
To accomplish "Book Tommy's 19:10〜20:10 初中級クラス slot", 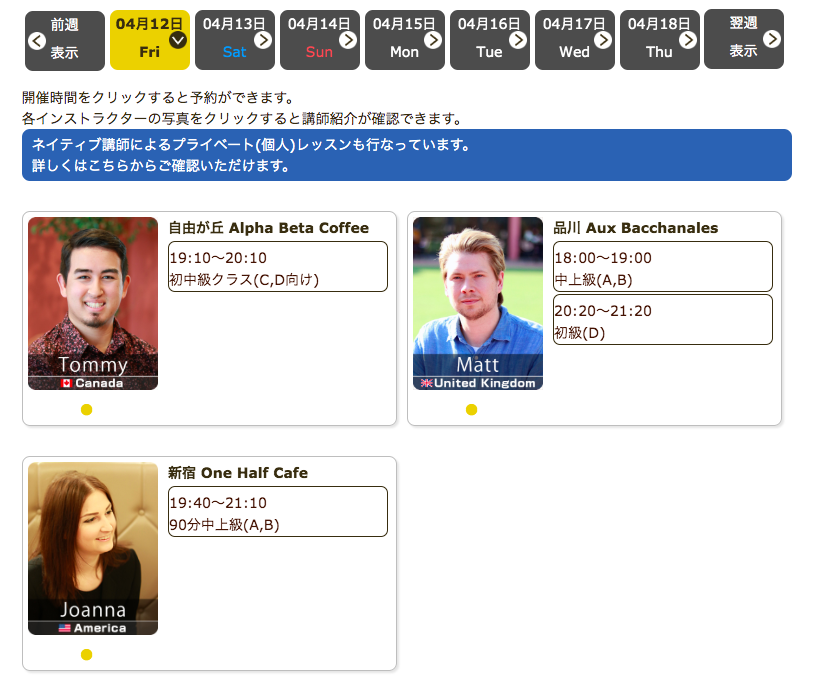I will click(277, 267).
